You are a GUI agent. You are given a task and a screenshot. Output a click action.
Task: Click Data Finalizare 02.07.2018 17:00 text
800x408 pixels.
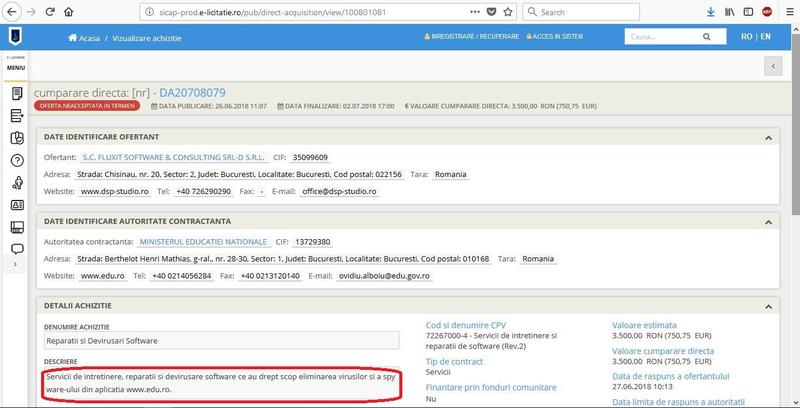336,106
